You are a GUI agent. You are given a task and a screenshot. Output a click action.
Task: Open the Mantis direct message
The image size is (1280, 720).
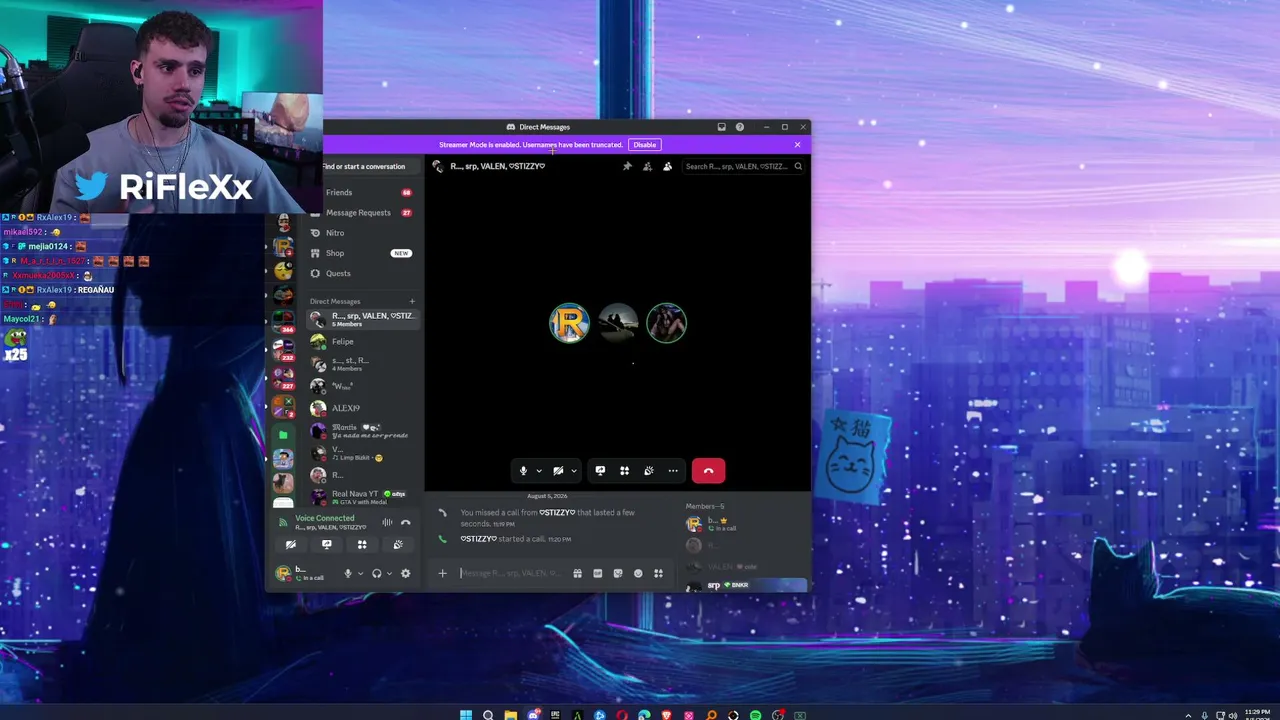361,431
